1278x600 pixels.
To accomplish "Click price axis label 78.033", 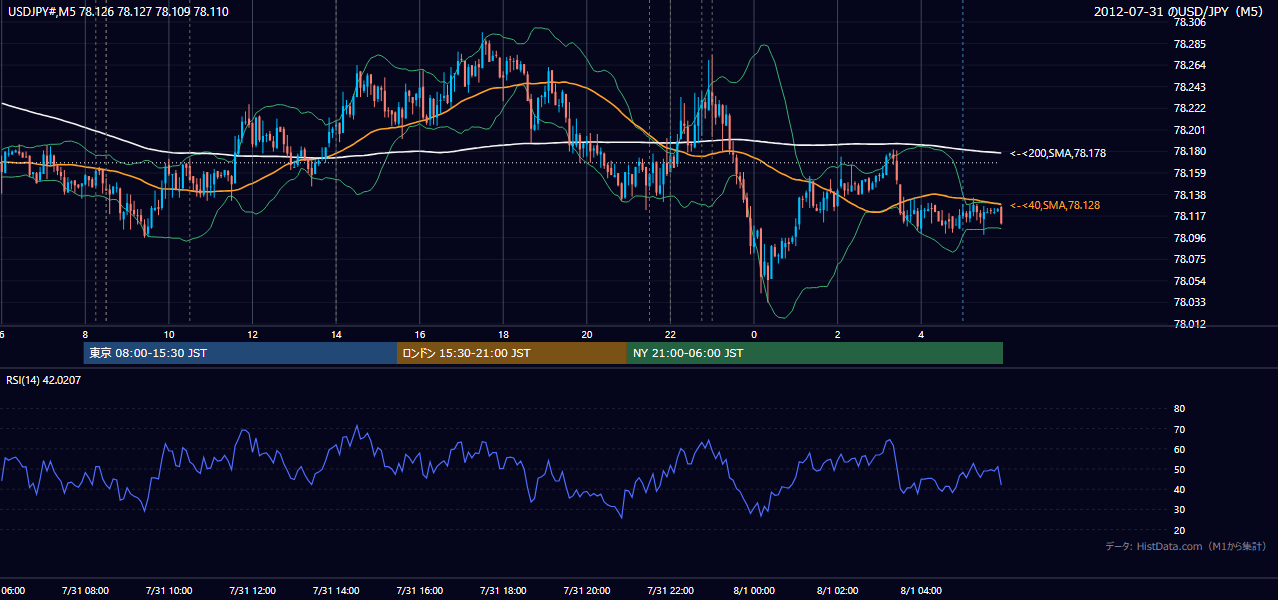I will 1190,302.
